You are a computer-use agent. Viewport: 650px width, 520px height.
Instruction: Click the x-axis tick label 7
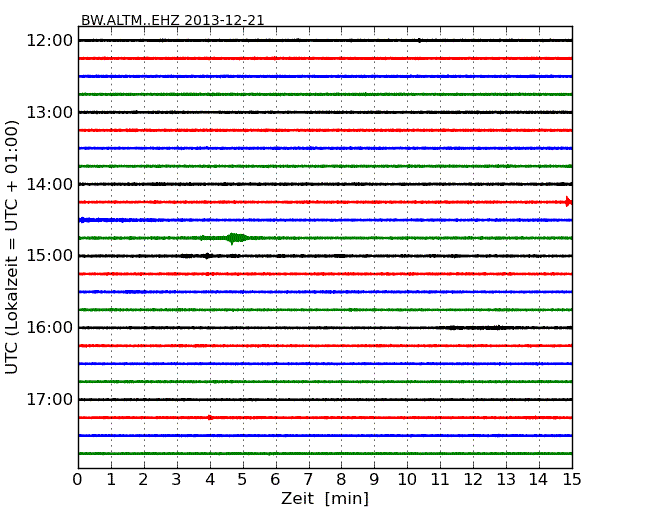308,480
